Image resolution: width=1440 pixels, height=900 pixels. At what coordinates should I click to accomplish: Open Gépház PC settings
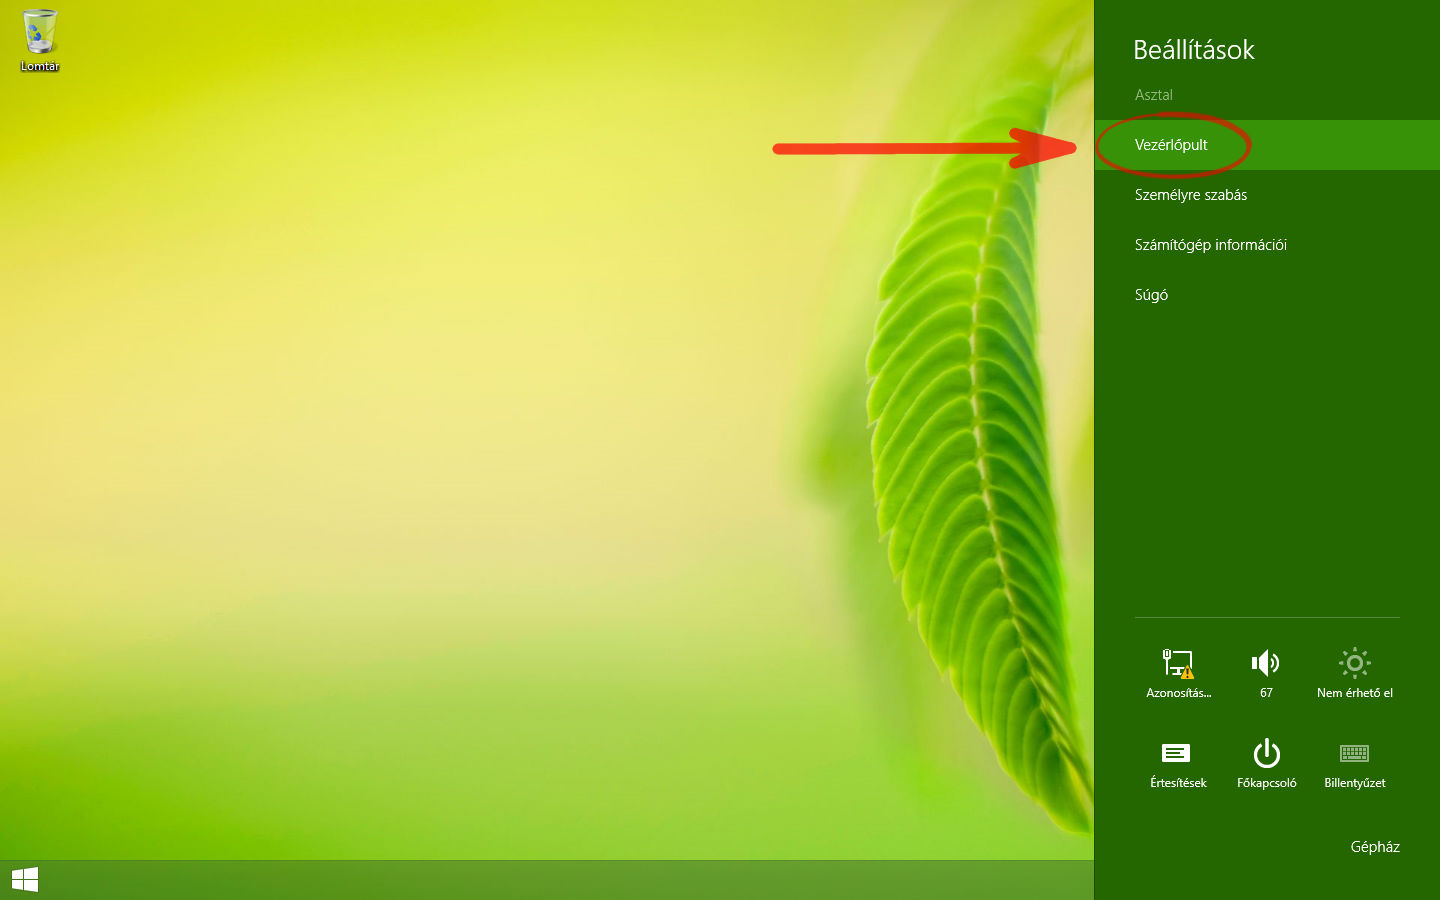coord(1374,846)
